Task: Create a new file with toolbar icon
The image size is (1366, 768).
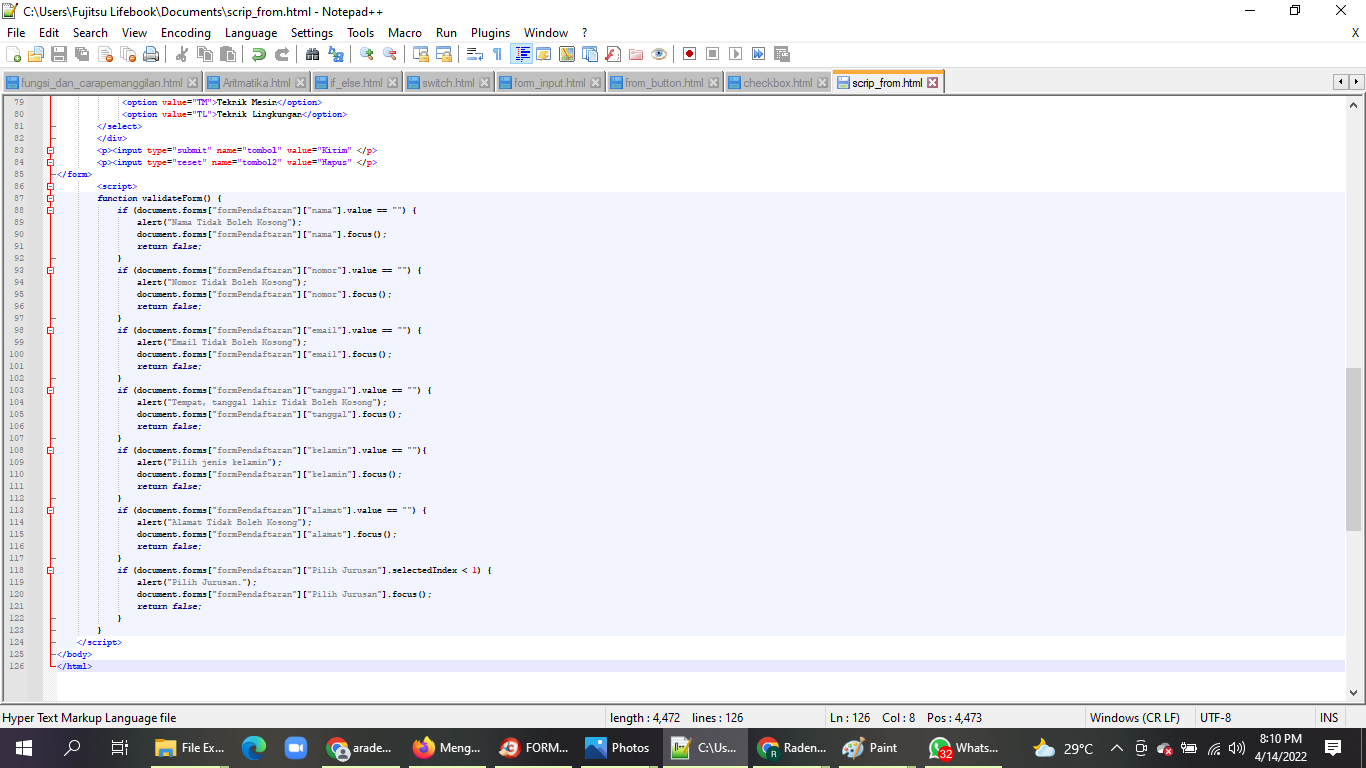Action: [x=14, y=54]
